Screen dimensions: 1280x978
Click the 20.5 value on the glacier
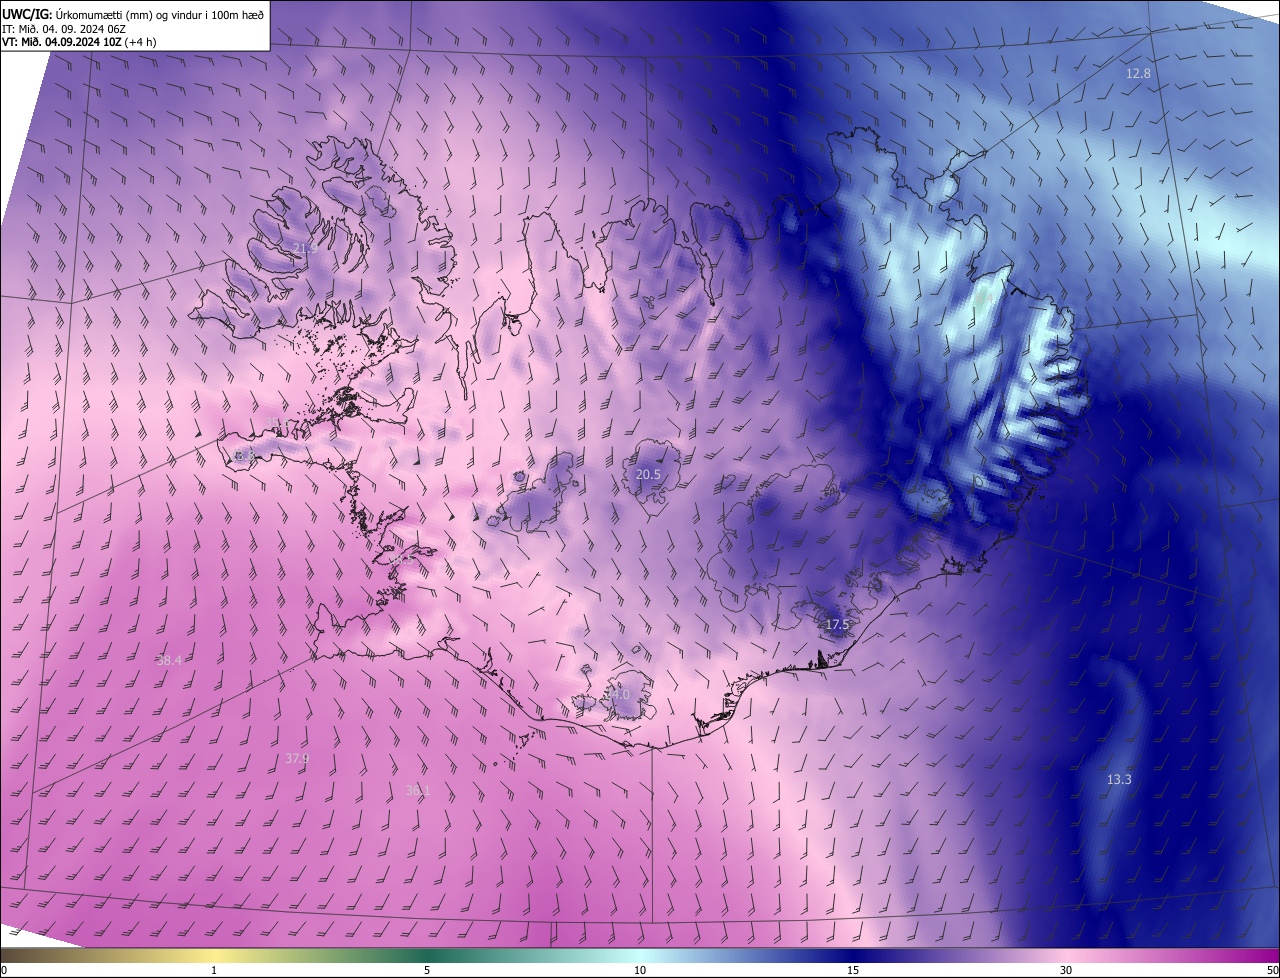point(648,474)
